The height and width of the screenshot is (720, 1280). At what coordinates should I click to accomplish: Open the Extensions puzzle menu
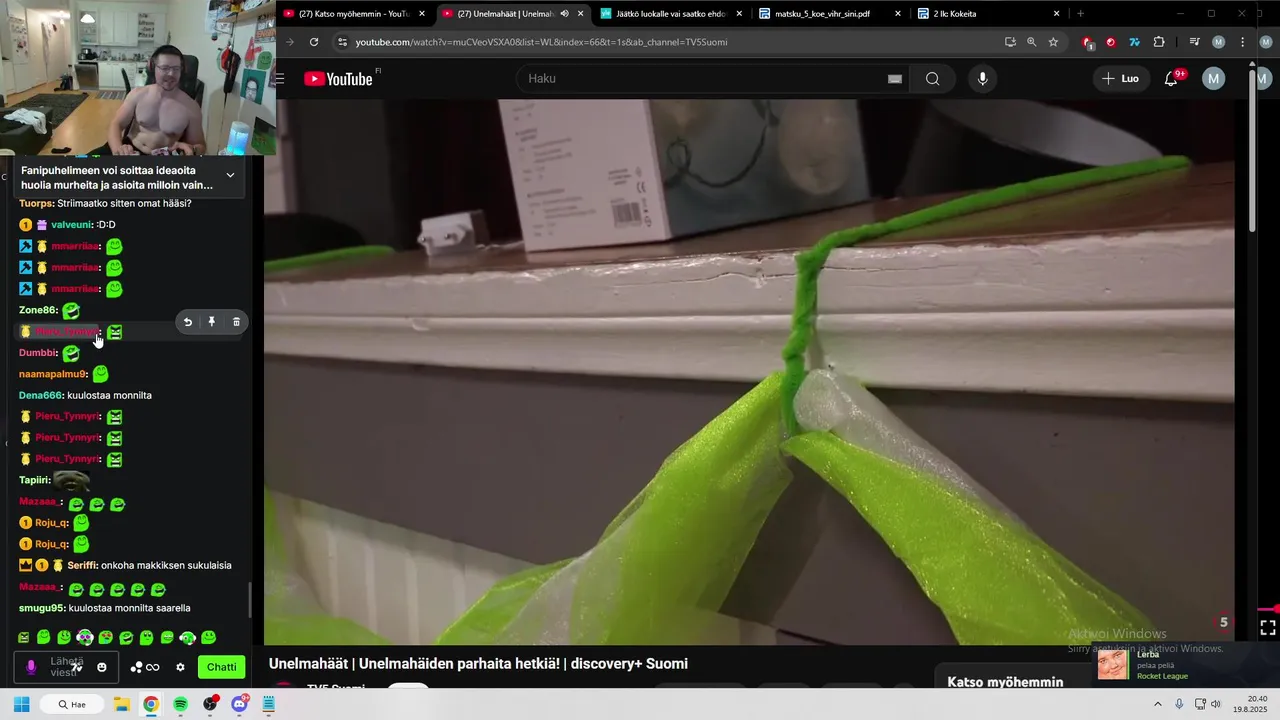coord(1159,42)
